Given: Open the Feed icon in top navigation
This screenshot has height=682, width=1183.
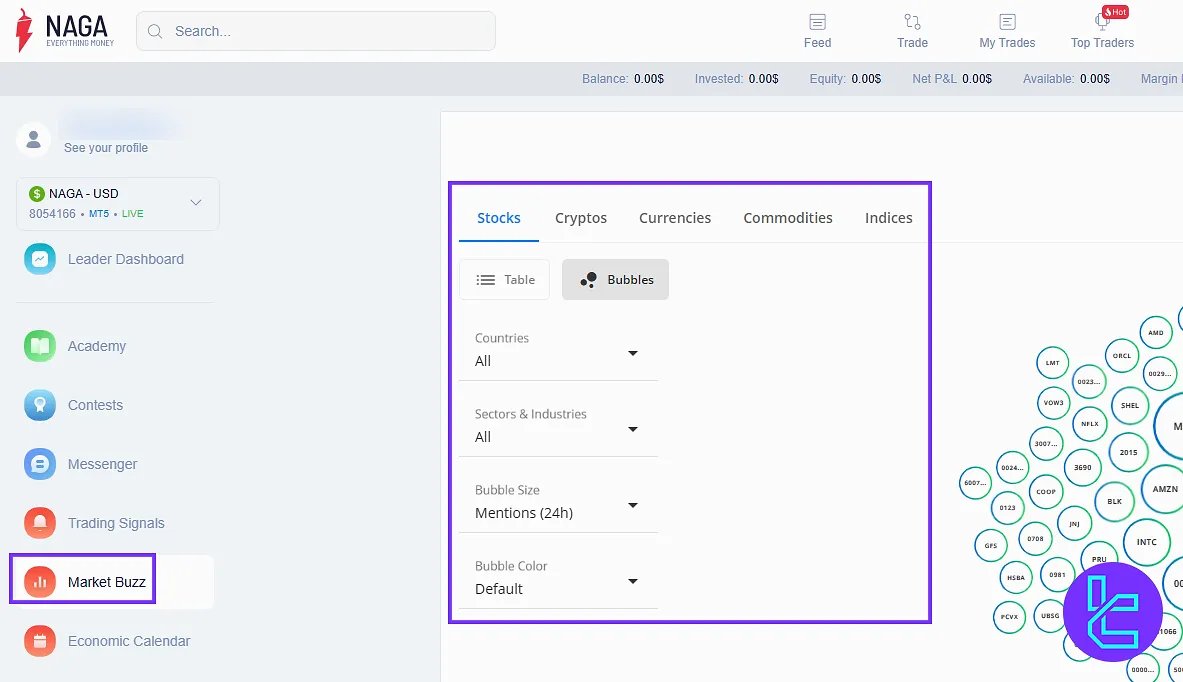Looking at the screenshot, I should click(817, 22).
